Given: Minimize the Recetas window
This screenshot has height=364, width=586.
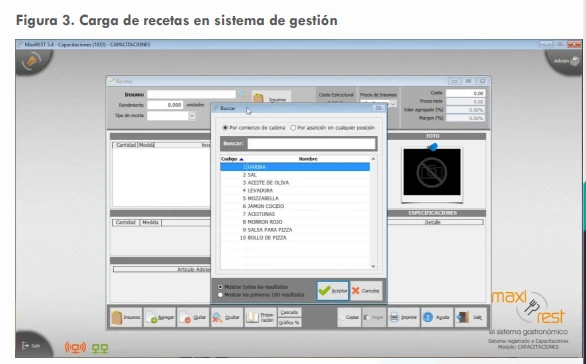Looking at the screenshot, I should click(x=454, y=81).
